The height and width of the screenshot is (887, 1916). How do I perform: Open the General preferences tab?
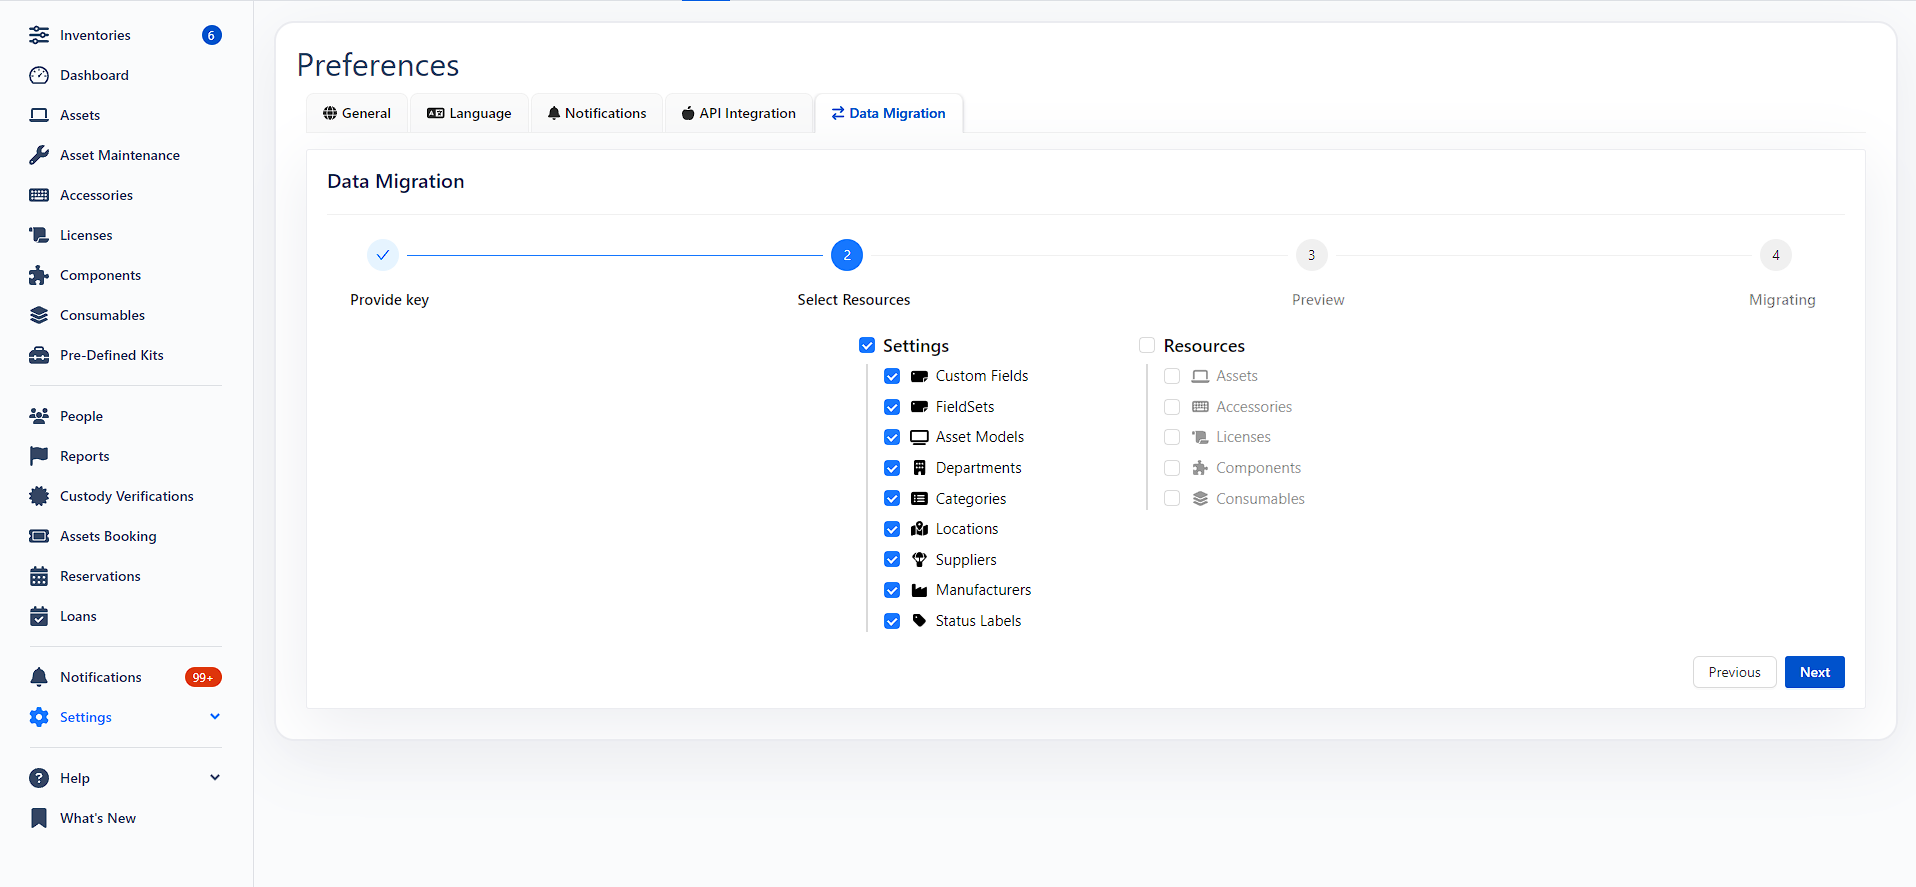357,113
